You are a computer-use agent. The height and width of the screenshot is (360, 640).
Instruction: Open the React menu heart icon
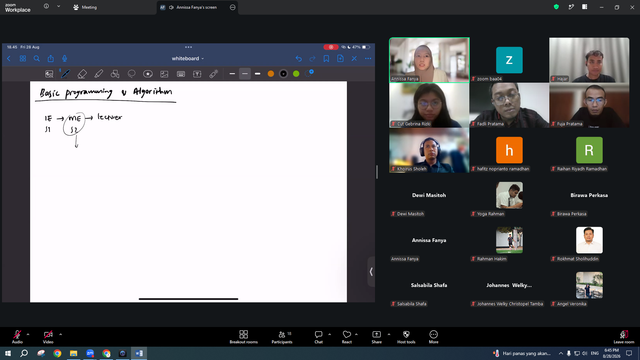click(x=347, y=335)
